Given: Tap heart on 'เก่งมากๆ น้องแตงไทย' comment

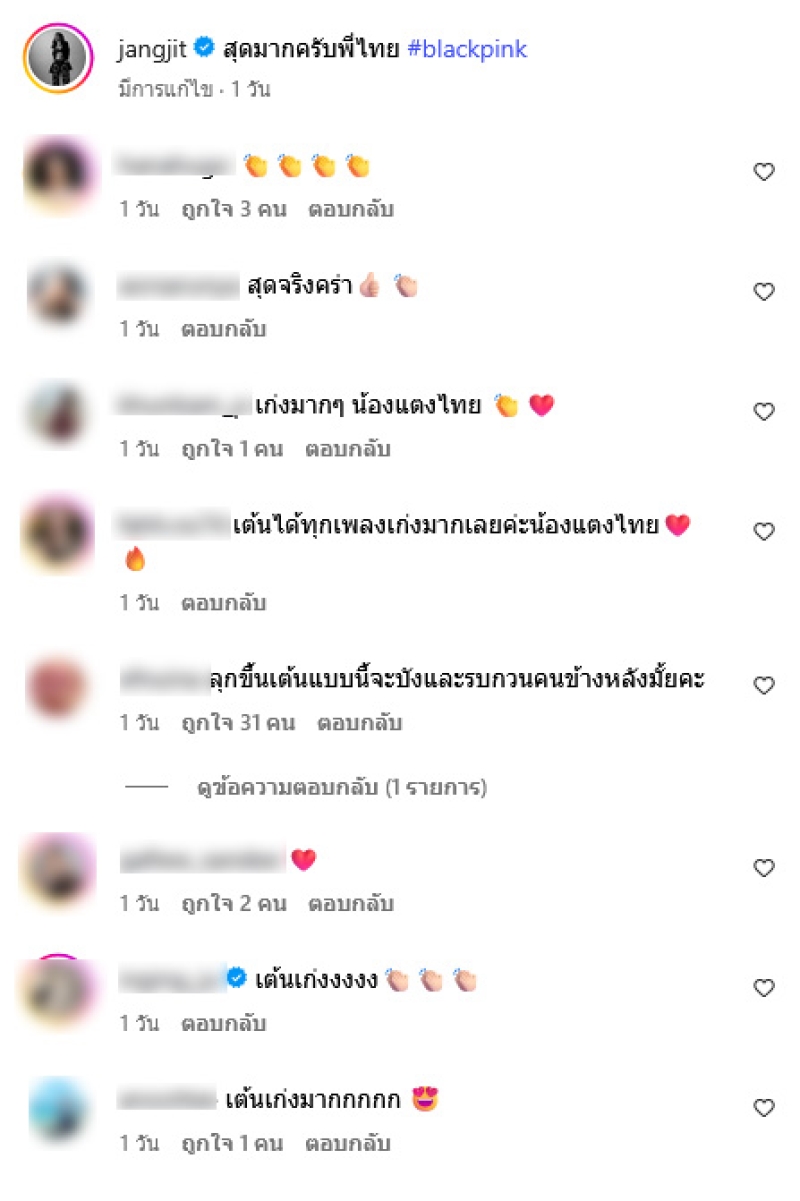Looking at the screenshot, I should click(x=764, y=412).
